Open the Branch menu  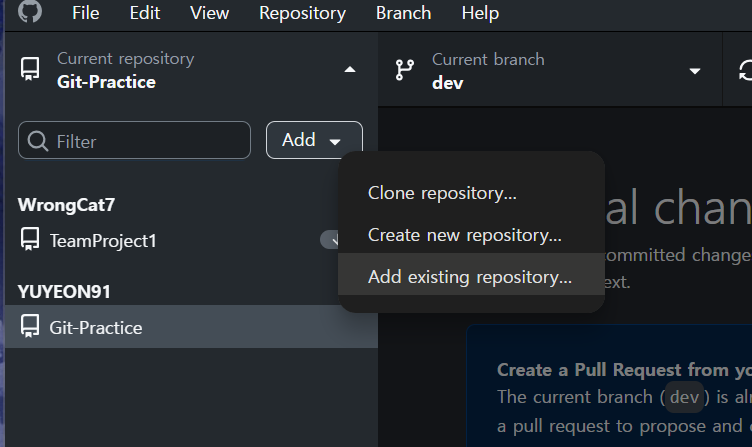point(403,13)
